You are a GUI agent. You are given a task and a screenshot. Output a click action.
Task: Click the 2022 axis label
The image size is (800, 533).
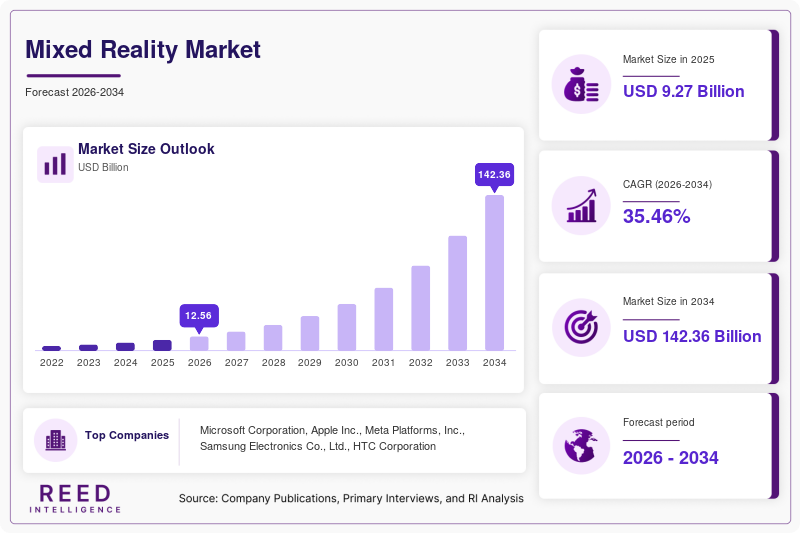(x=52, y=363)
